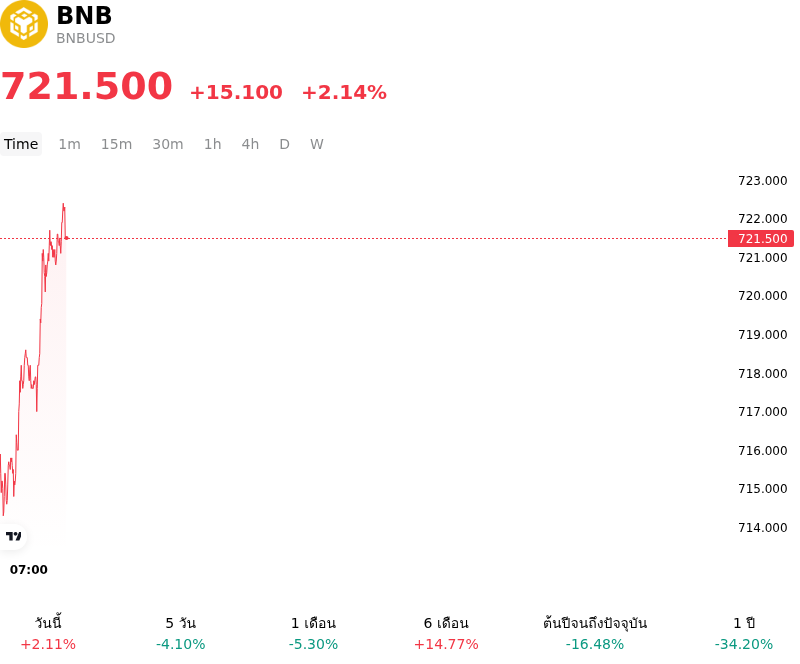This screenshot has height=664, width=800.
Task: Switch to Daily (D) interval
Action: [285, 144]
